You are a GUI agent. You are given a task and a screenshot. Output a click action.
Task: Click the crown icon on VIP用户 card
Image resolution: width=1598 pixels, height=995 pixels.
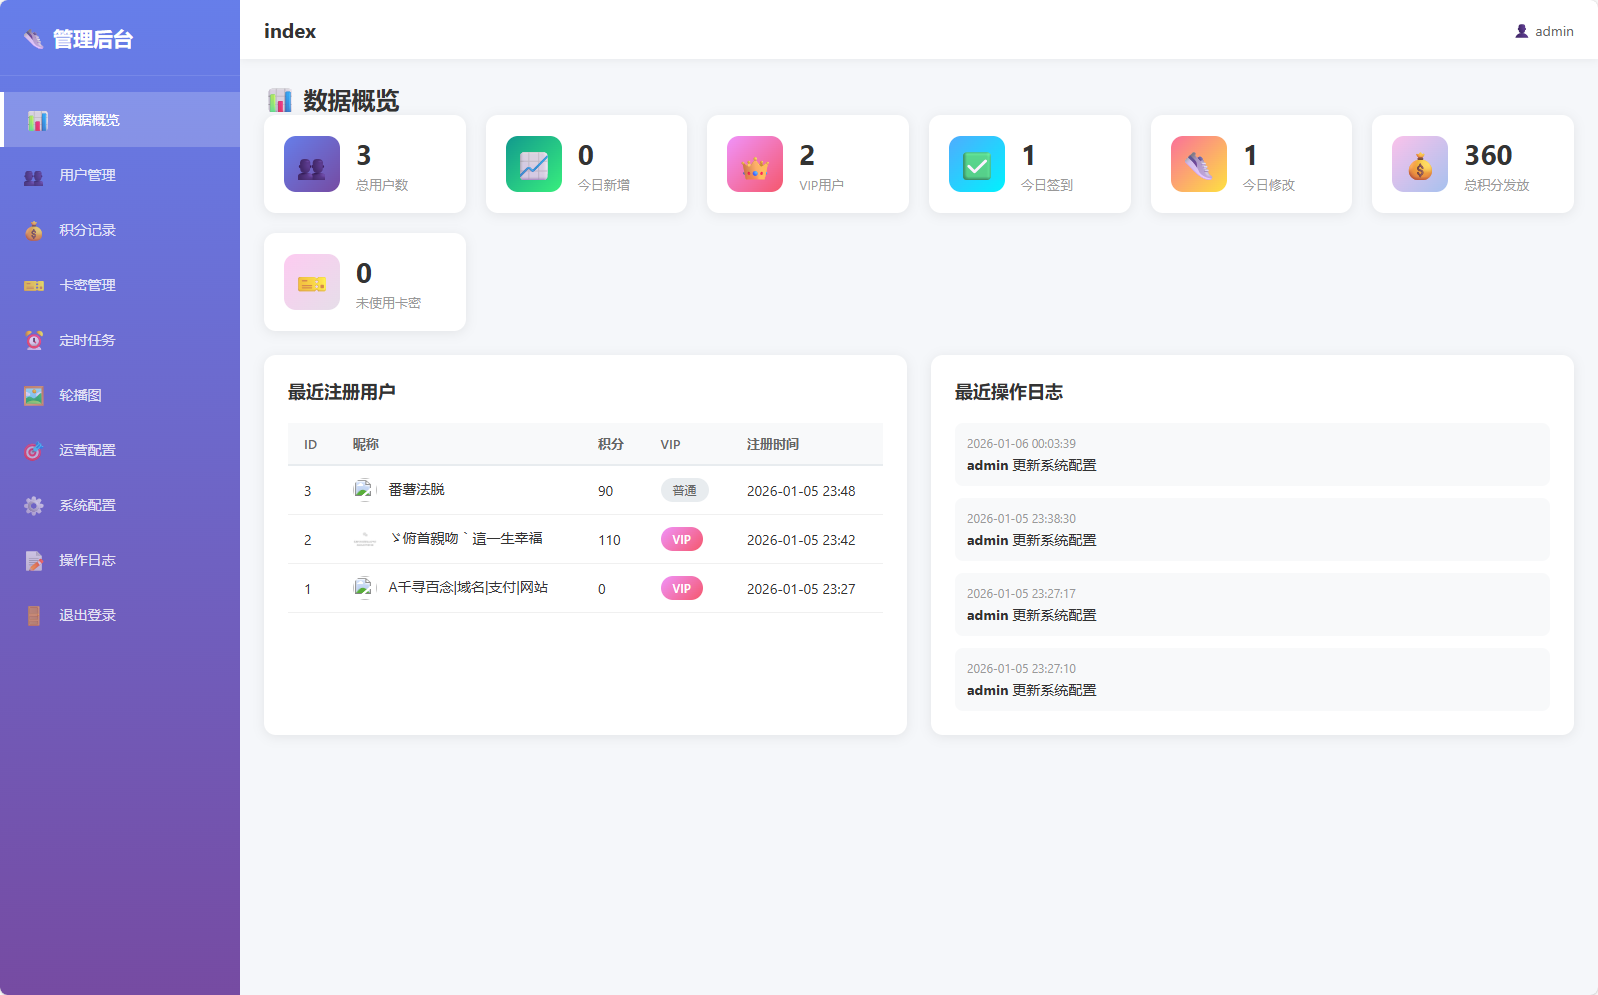pyautogui.click(x=755, y=164)
